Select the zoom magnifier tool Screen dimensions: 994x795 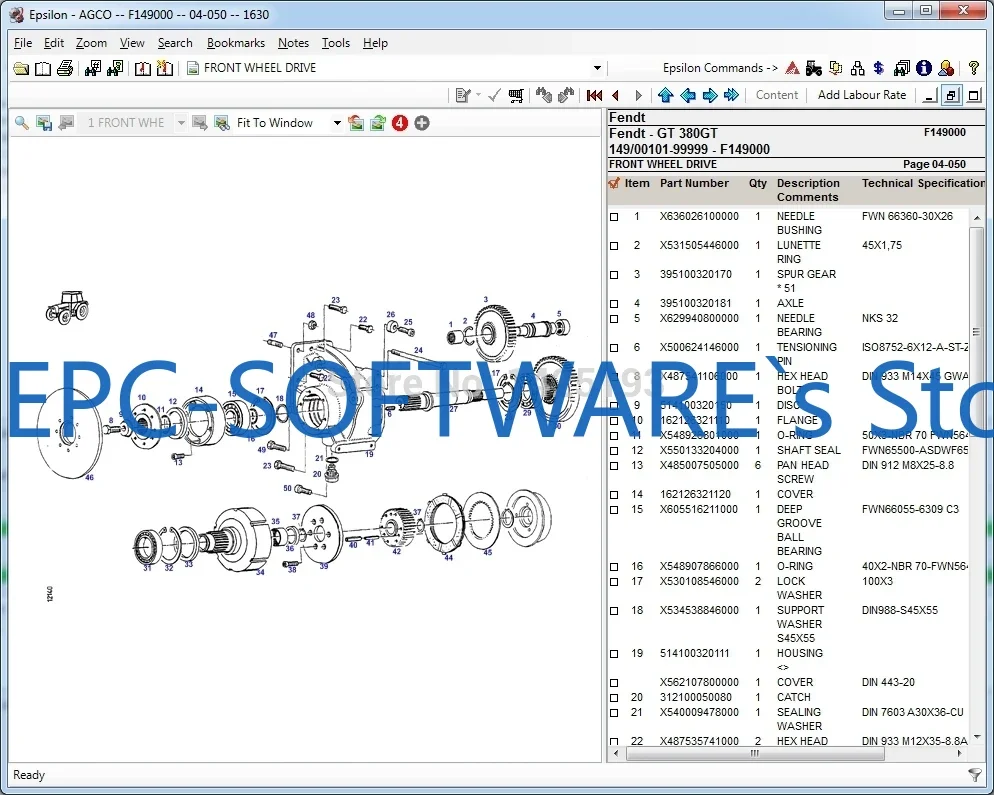[x=20, y=122]
